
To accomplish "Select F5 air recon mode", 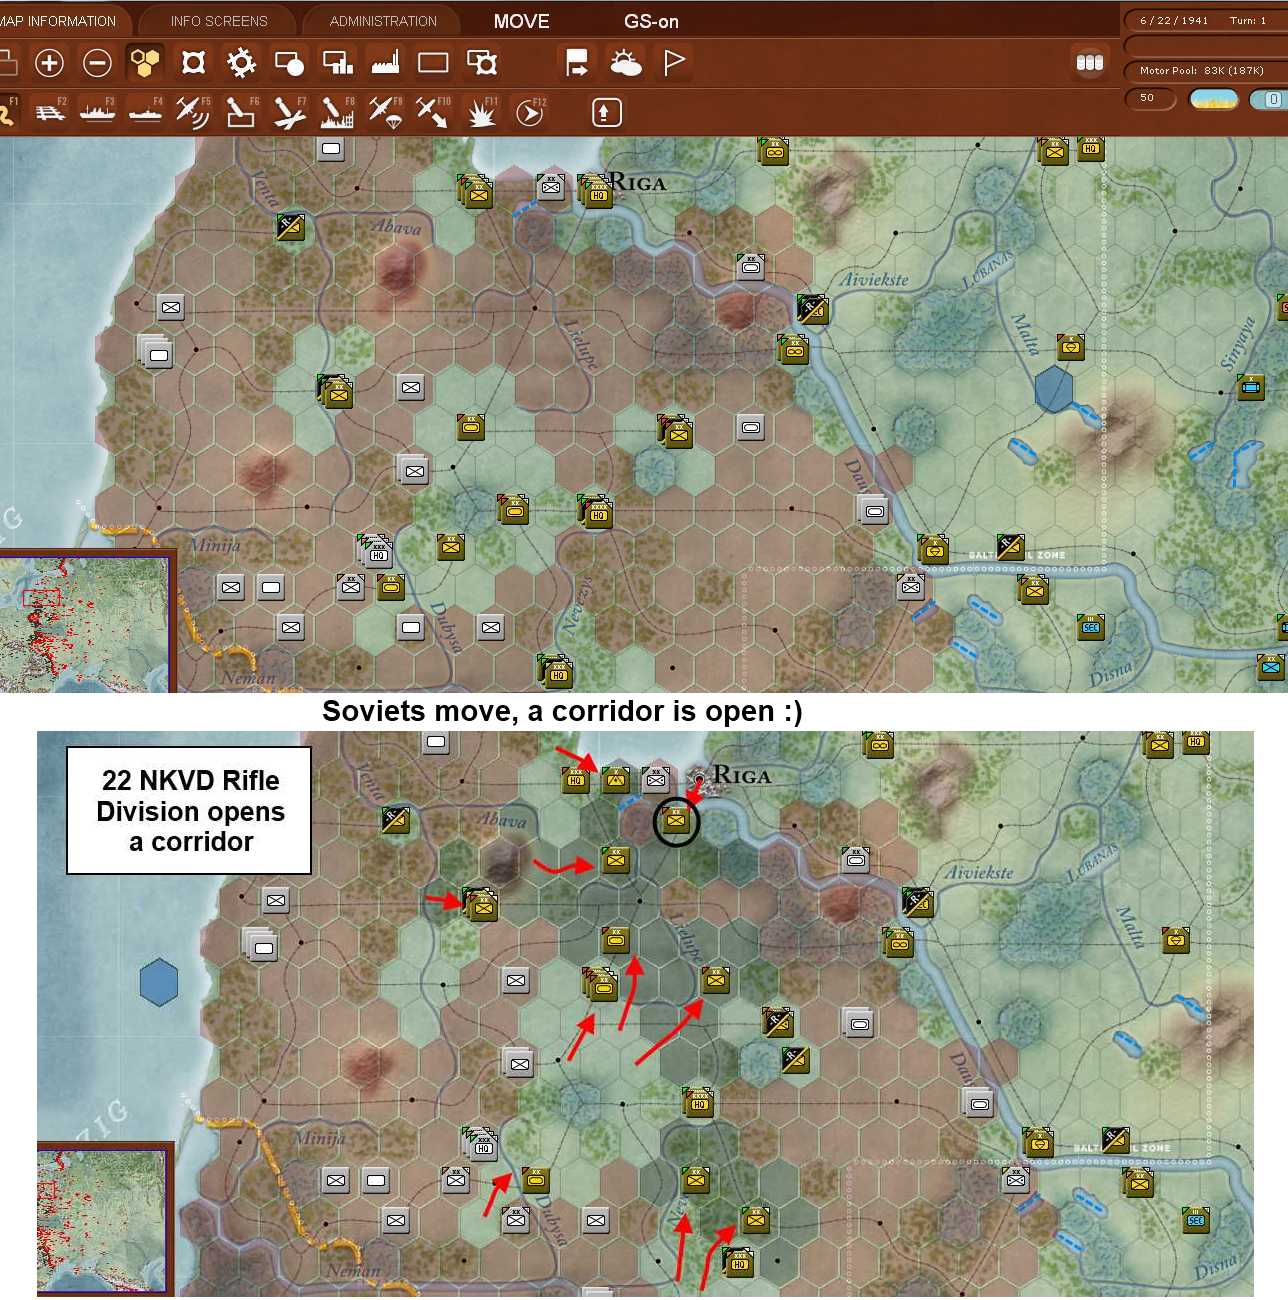I will click(x=193, y=112).
